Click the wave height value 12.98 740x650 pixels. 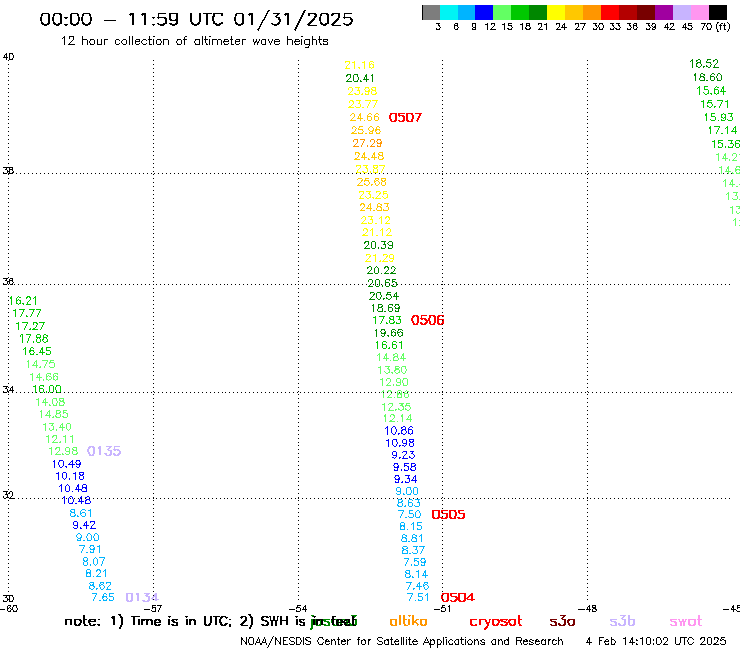click(63, 451)
